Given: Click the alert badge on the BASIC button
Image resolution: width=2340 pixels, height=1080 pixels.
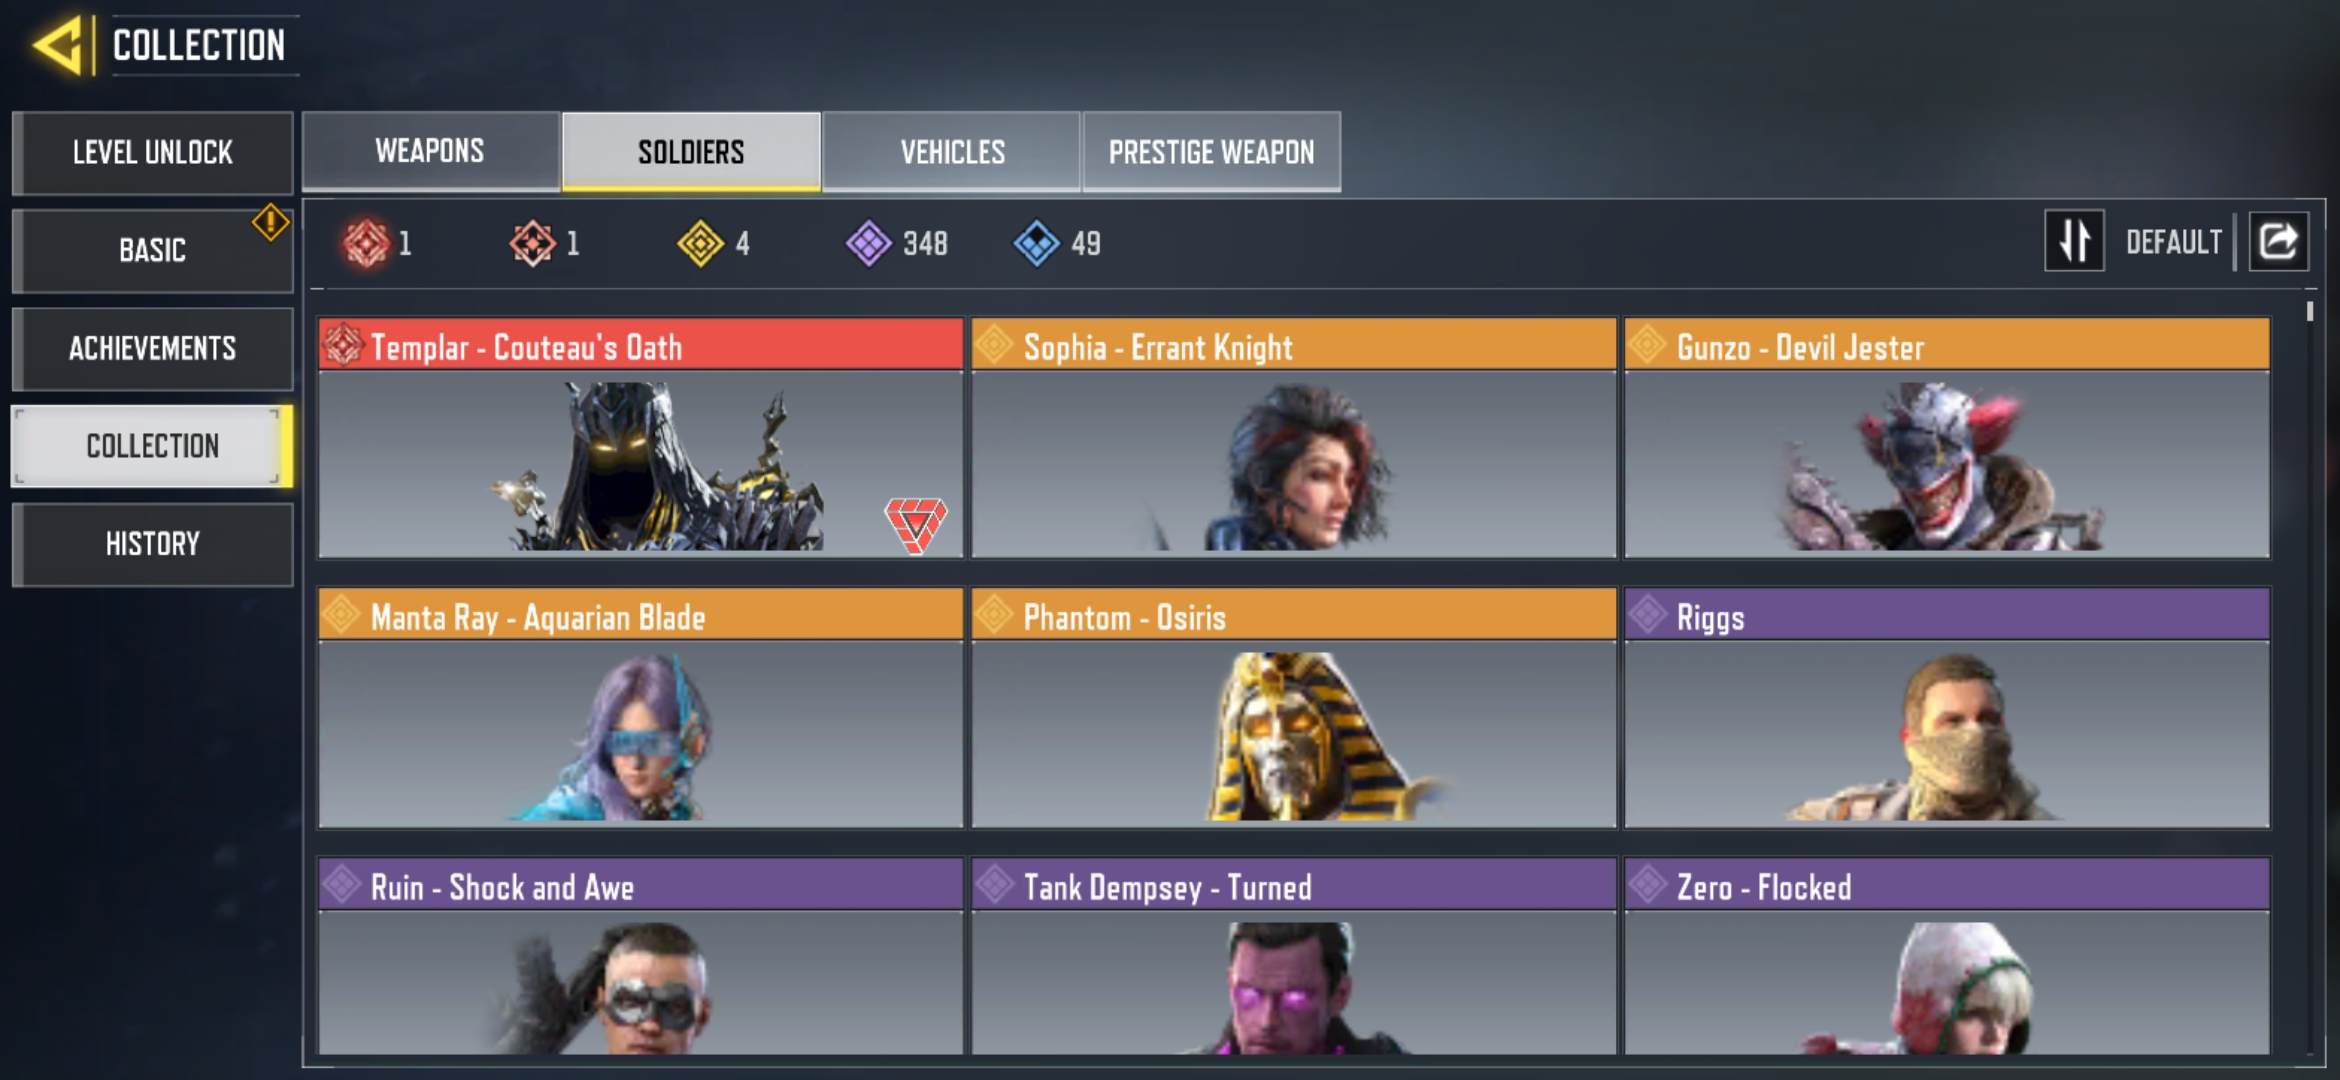Looking at the screenshot, I should coord(270,222).
